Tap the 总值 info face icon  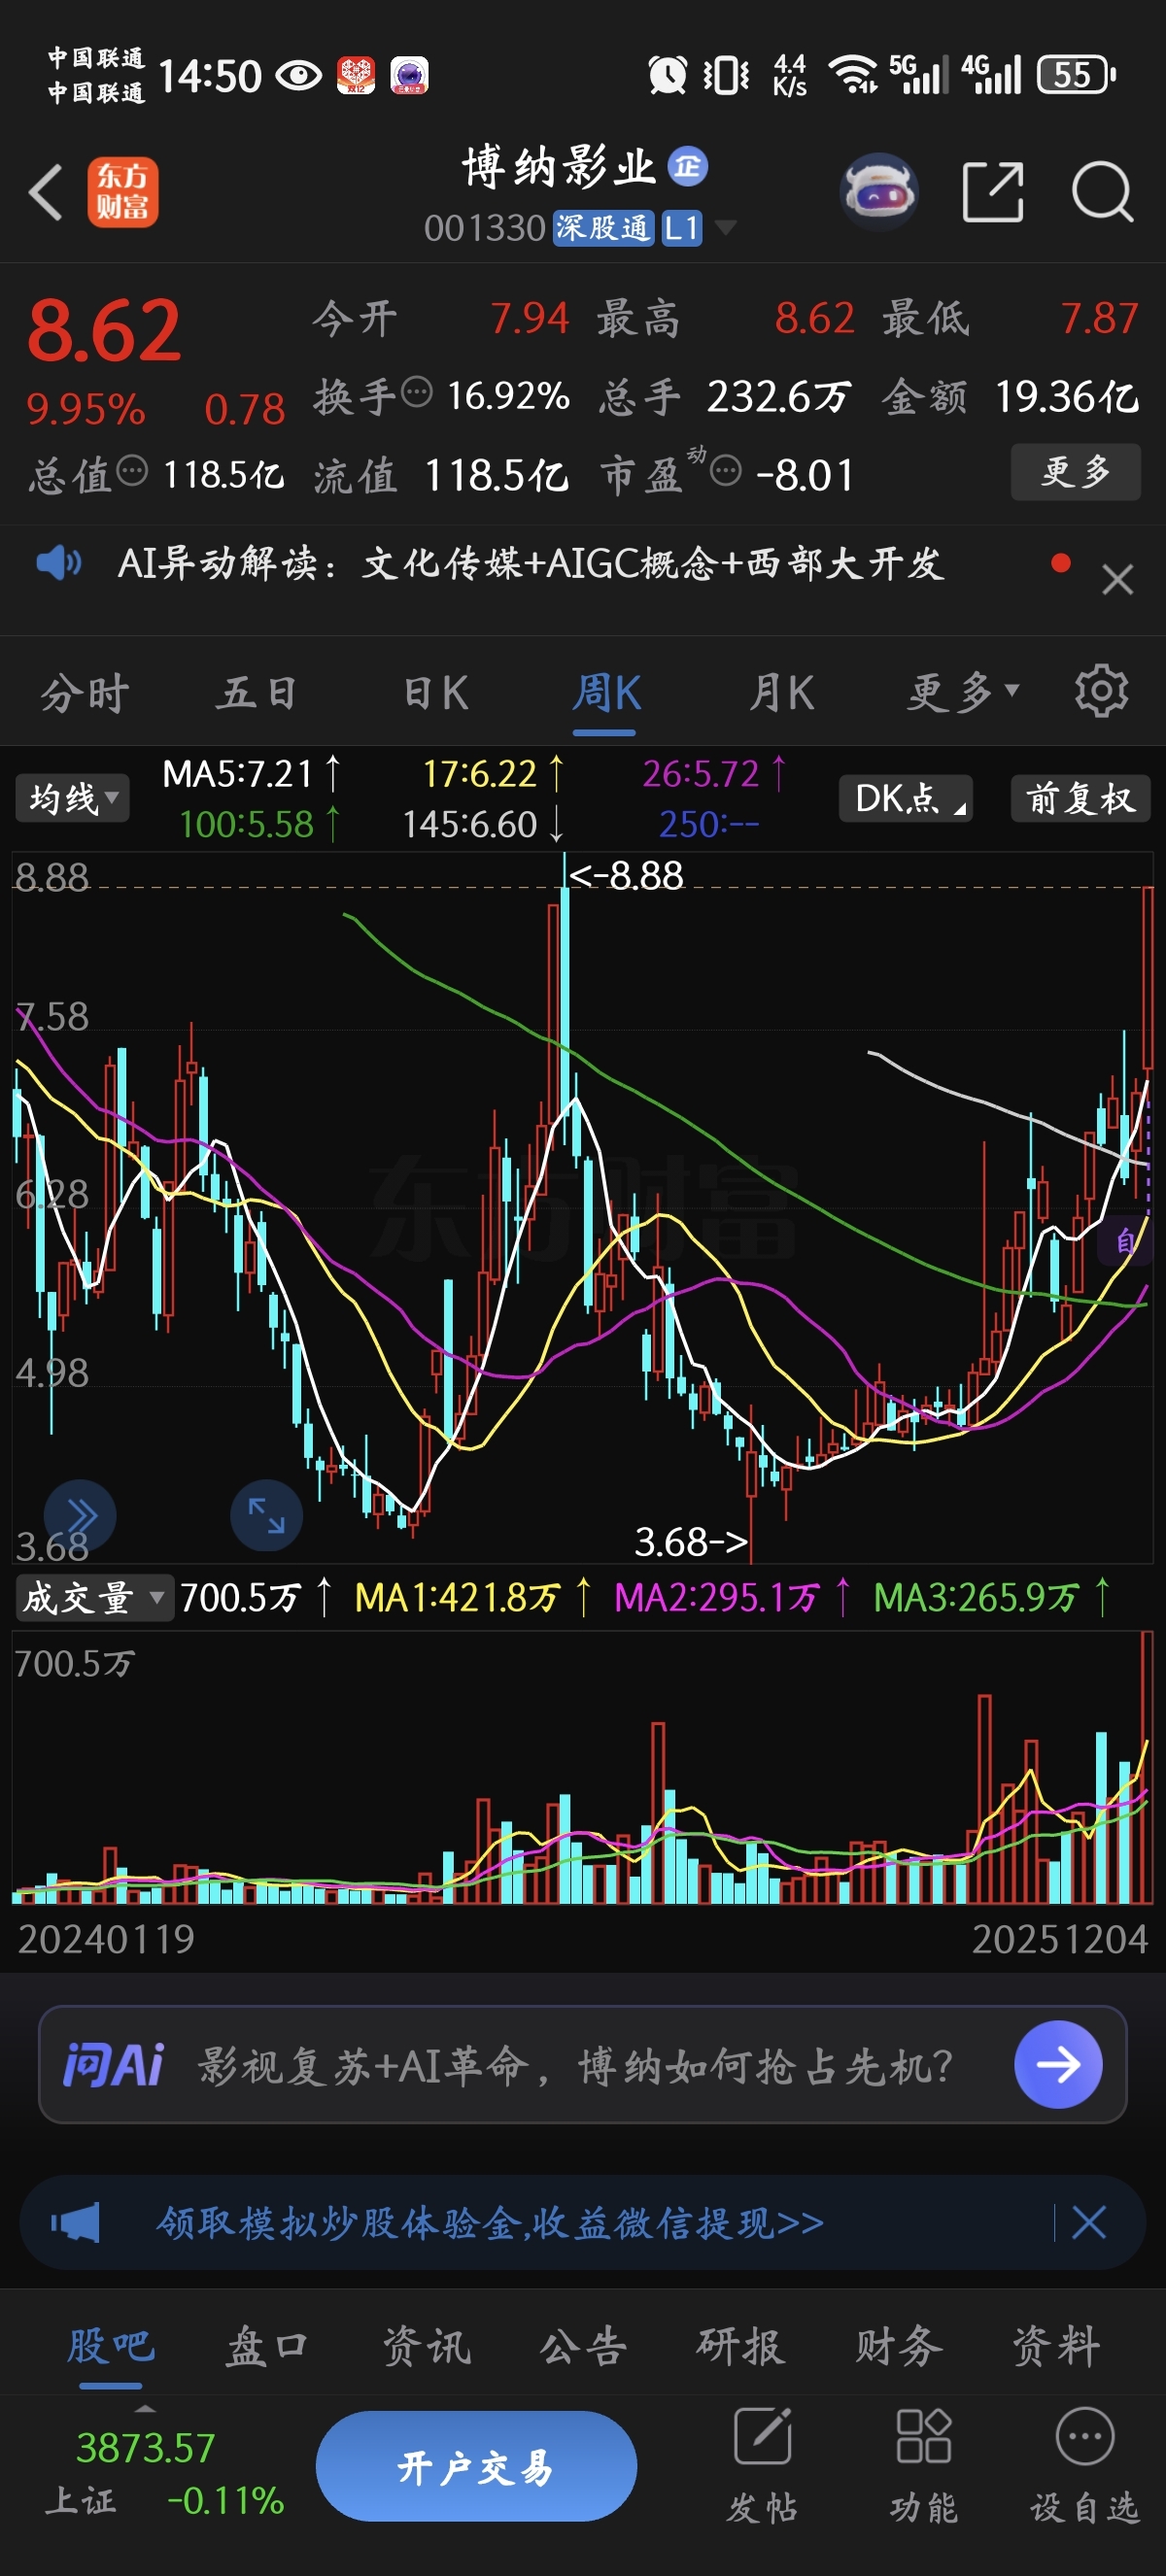[x=132, y=469]
